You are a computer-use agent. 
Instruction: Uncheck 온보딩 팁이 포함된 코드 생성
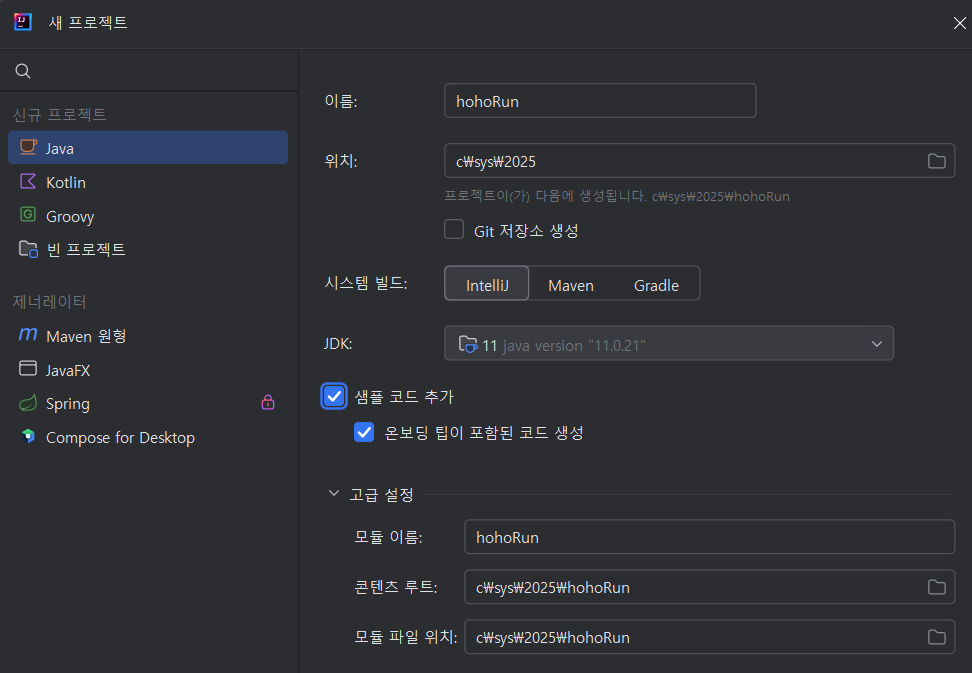click(x=364, y=432)
